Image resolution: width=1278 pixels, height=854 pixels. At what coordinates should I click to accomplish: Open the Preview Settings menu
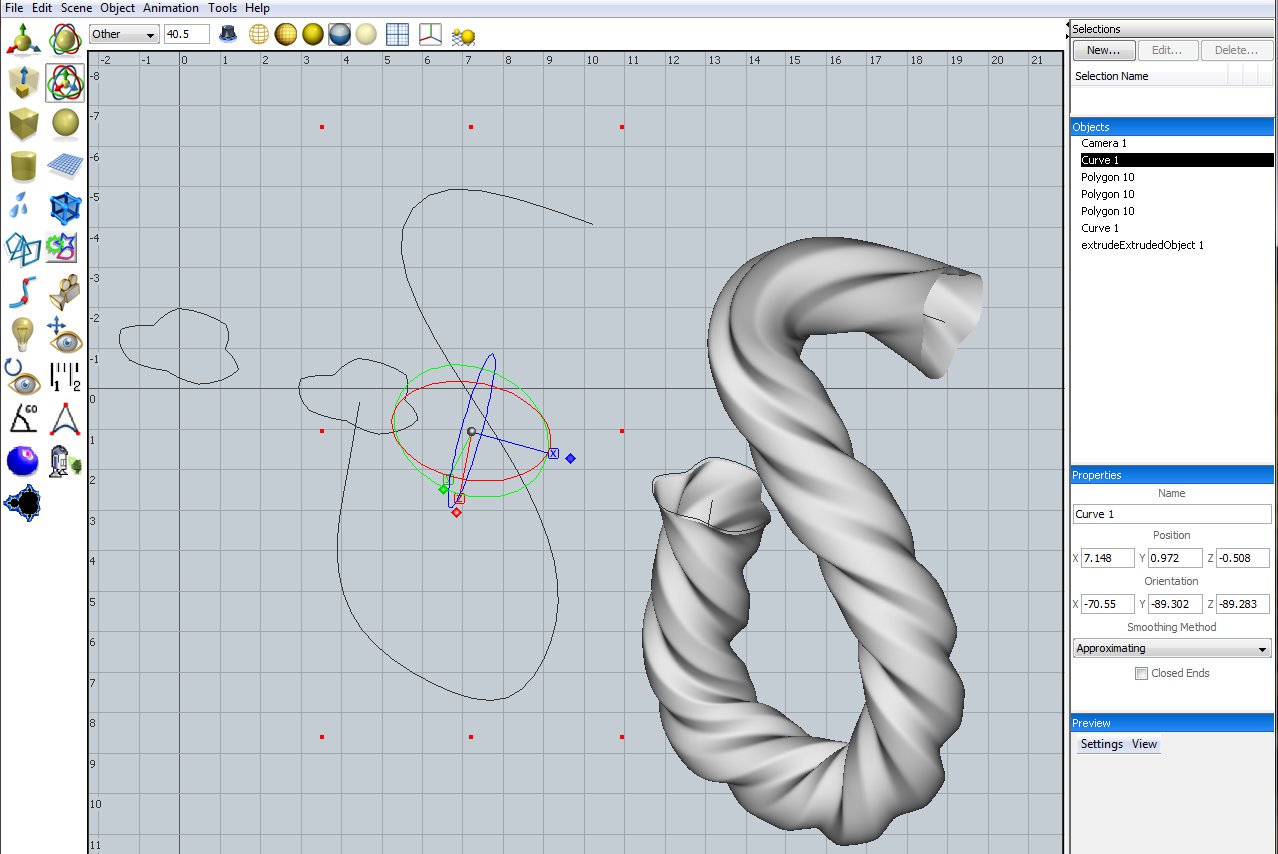[1102, 744]
